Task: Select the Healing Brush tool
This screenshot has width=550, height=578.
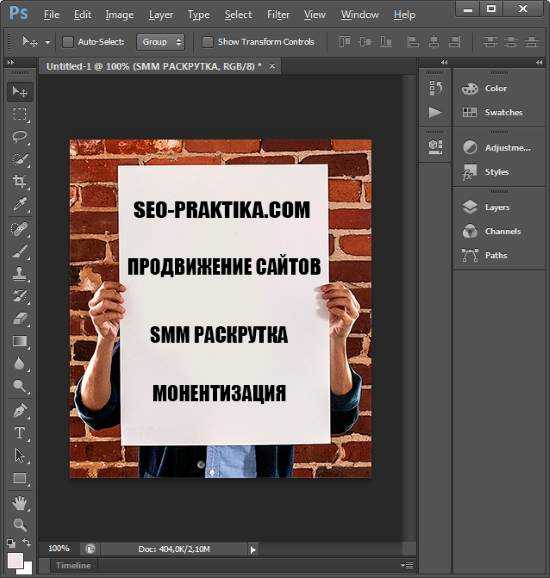Action: (x=20, y=229)
